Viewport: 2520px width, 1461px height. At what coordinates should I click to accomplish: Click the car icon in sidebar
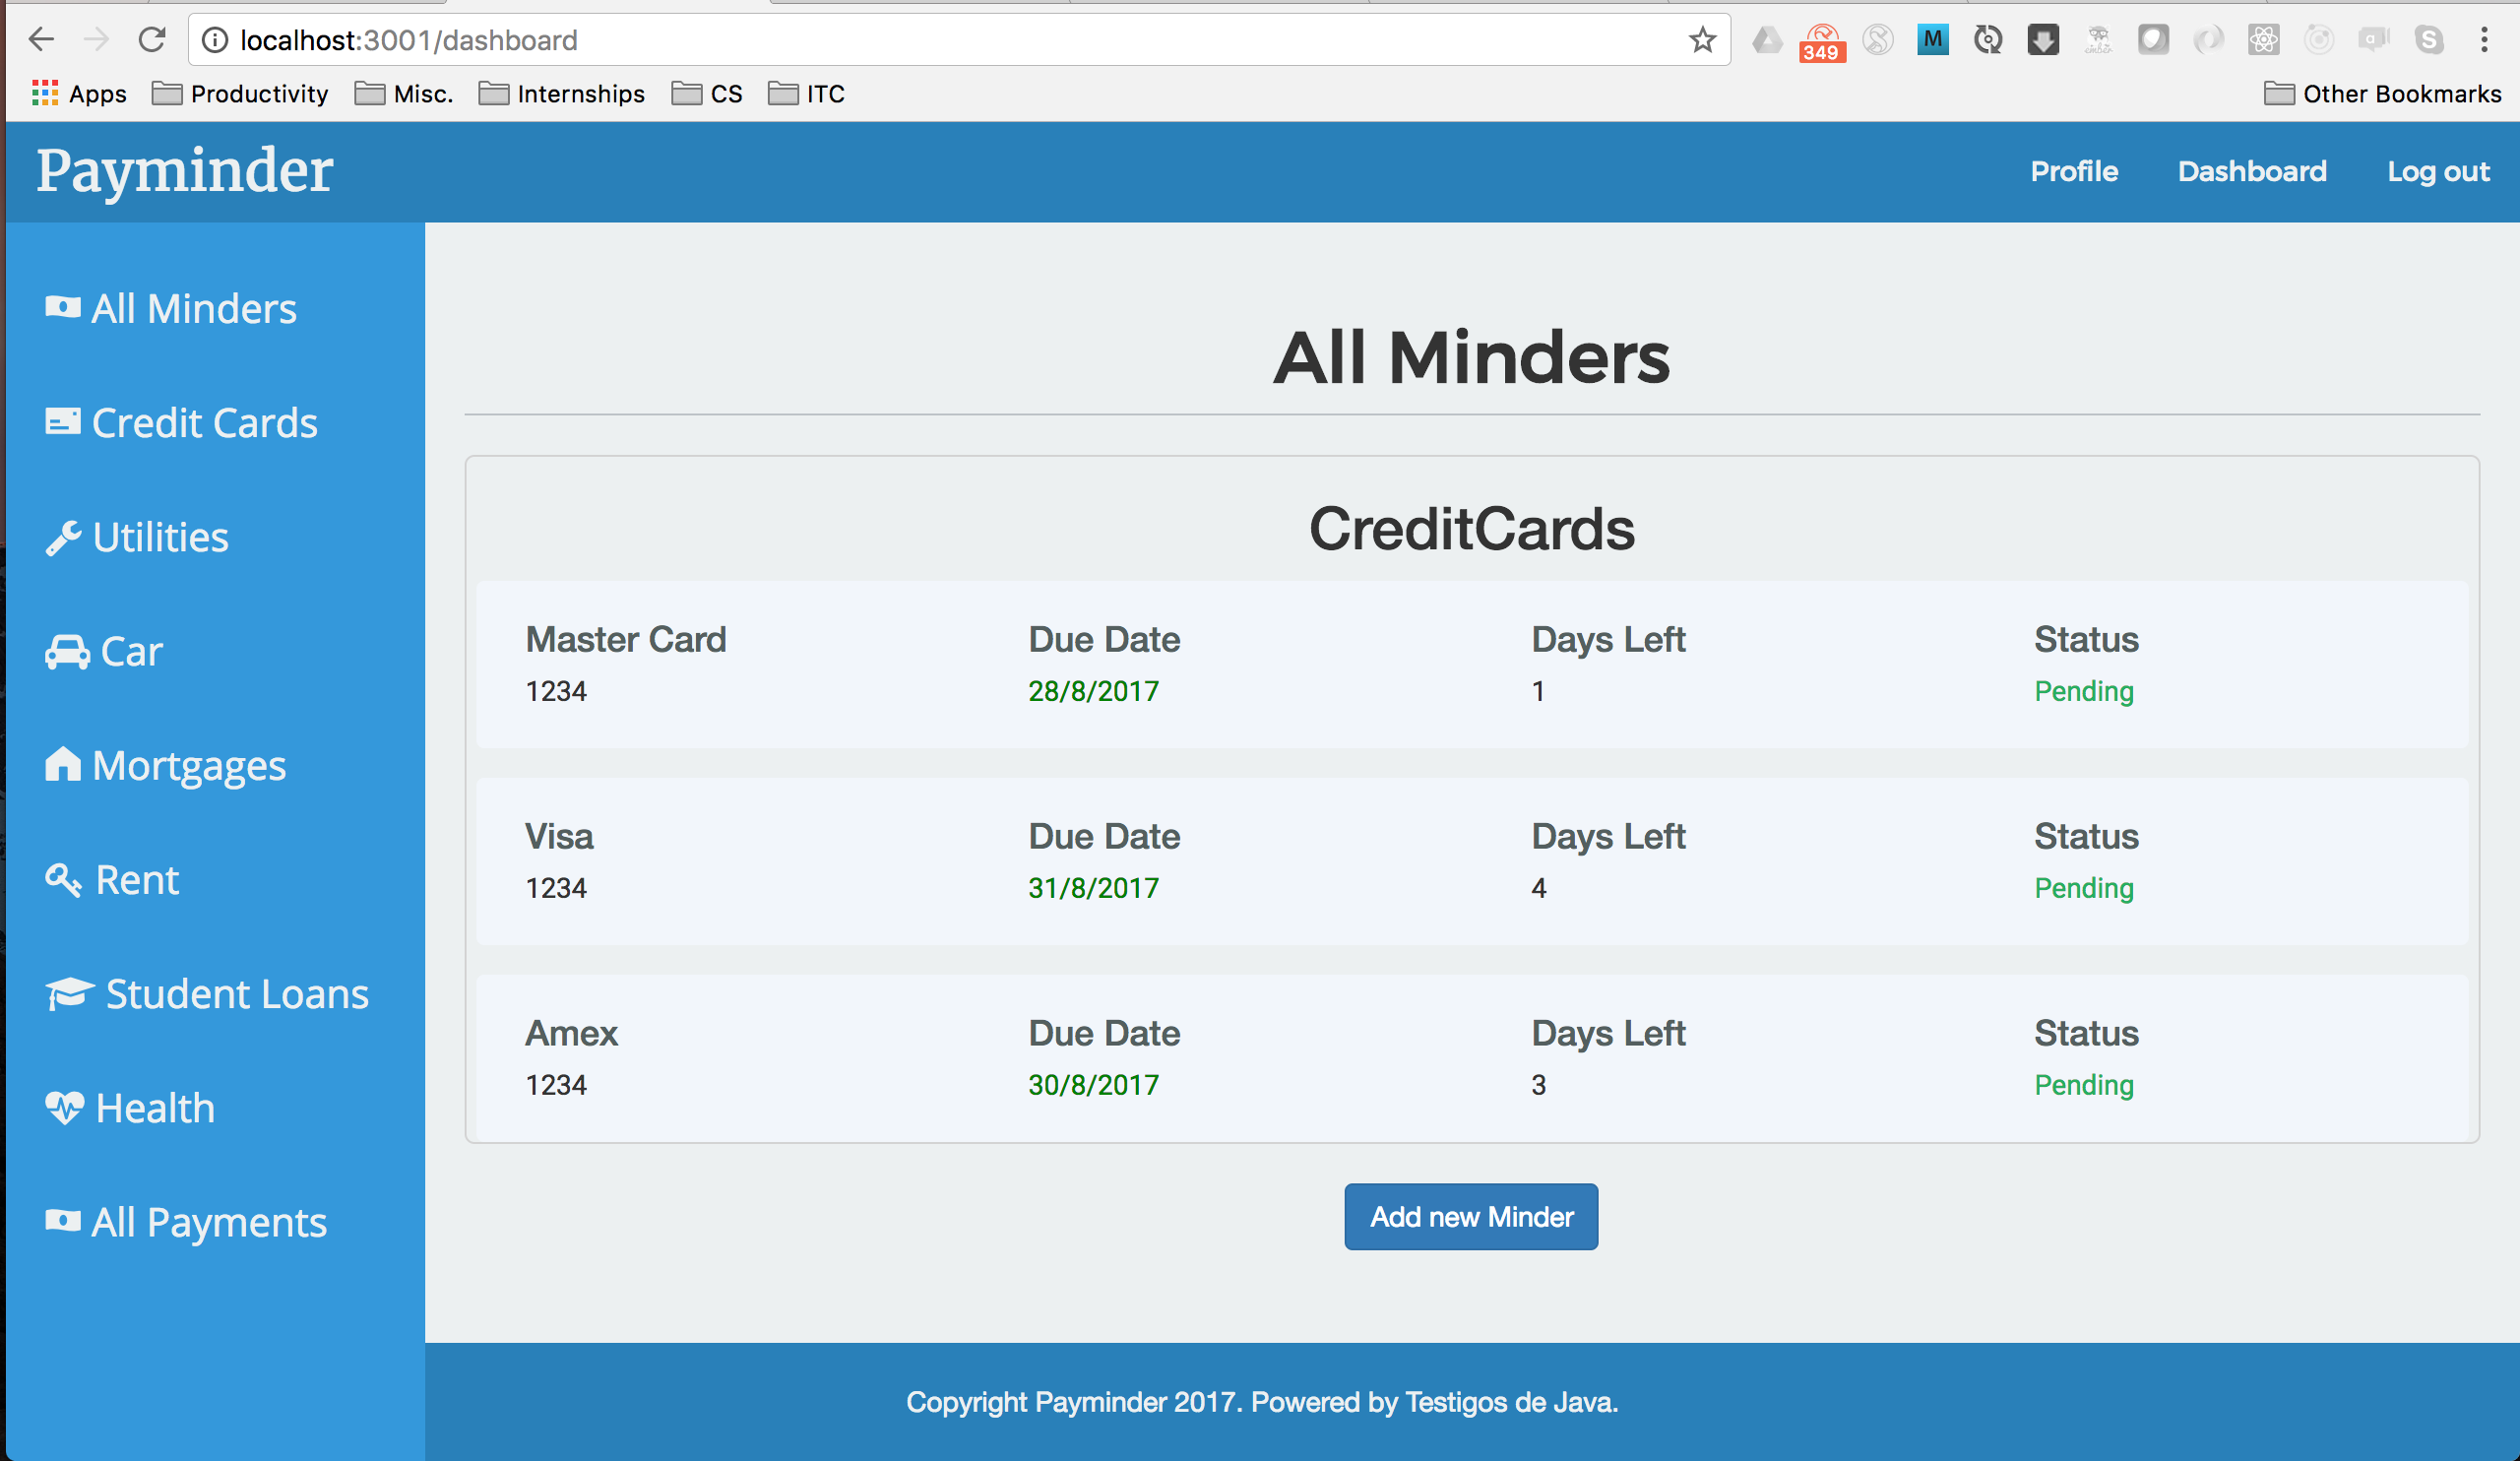(66, 652)
